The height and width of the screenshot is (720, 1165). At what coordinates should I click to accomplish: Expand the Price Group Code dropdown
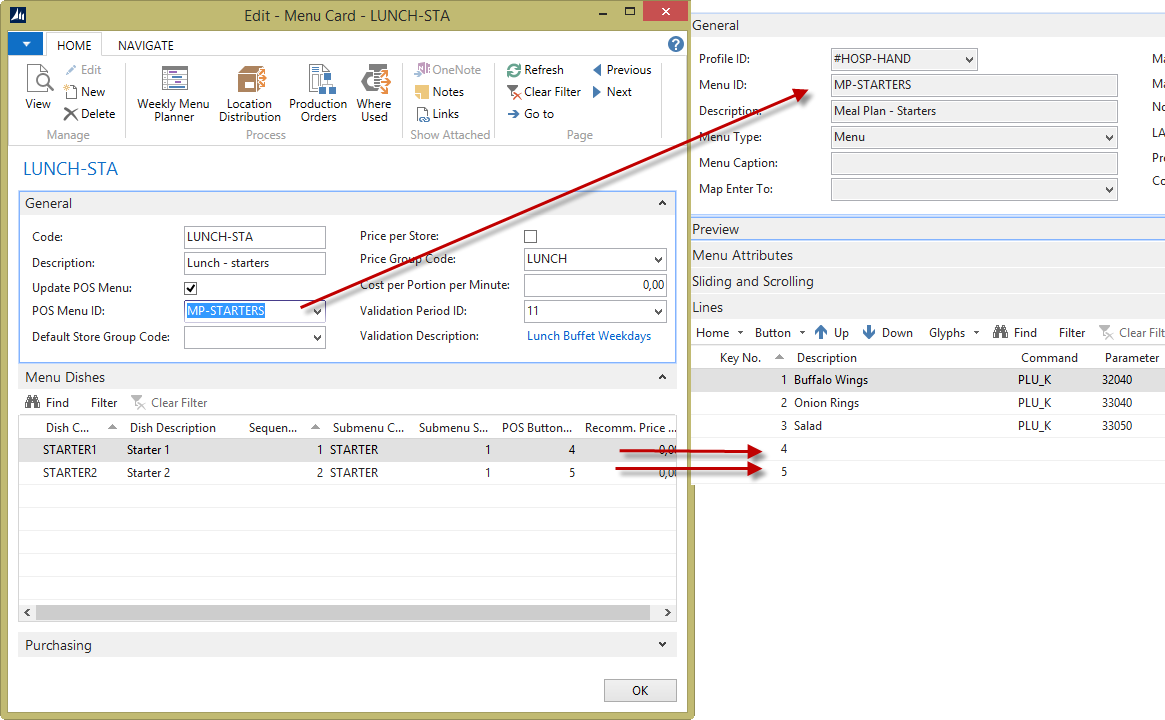[x=657, y=260]
